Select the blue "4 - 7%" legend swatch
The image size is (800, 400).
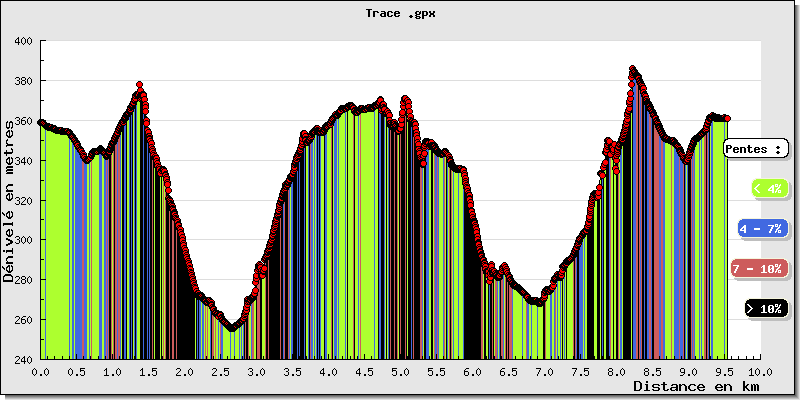tap(761, 229)
